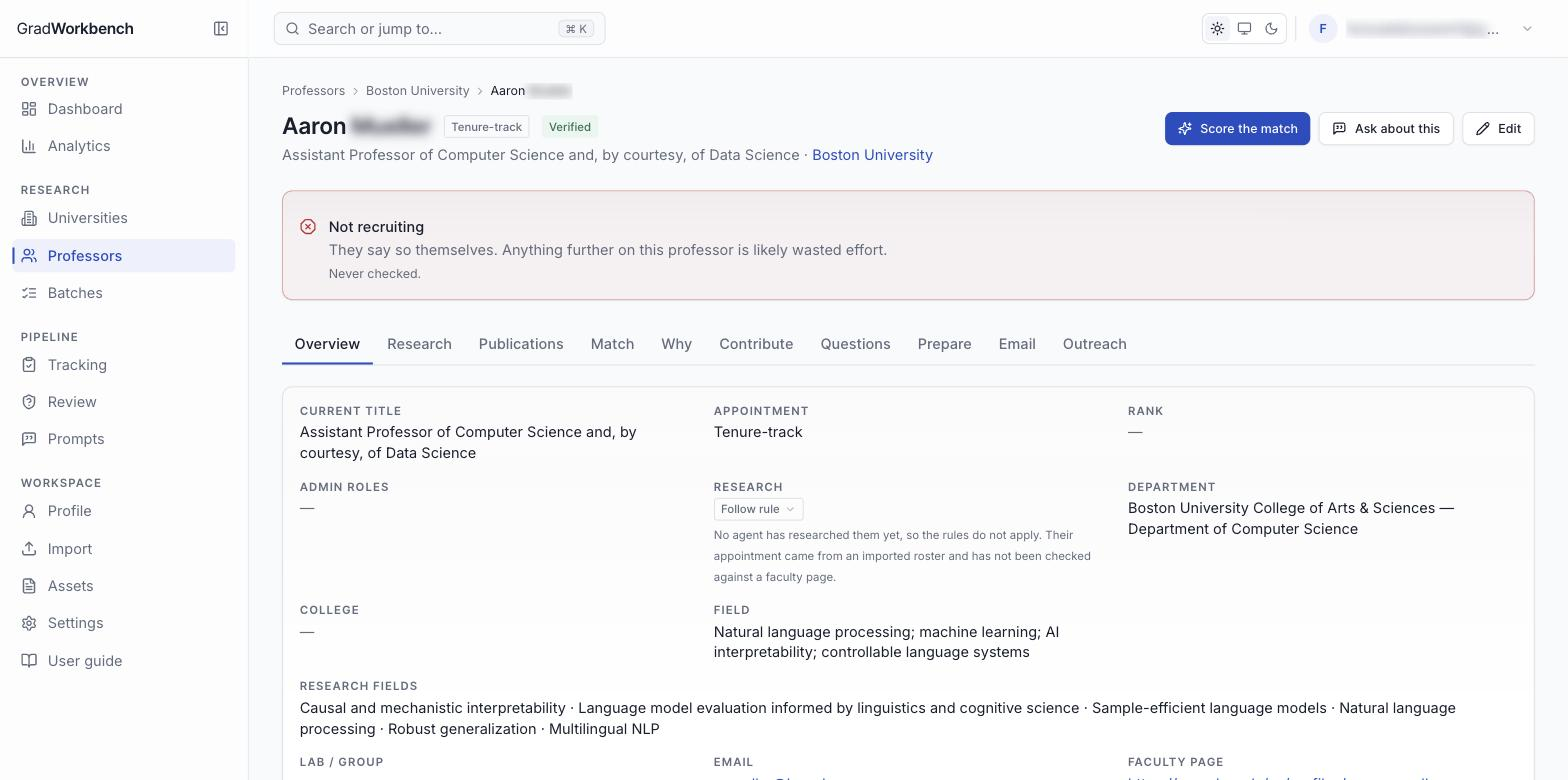Screen dimensions: 1568x780
Task: Click the Profile person icon
Action: click(29, 511)
